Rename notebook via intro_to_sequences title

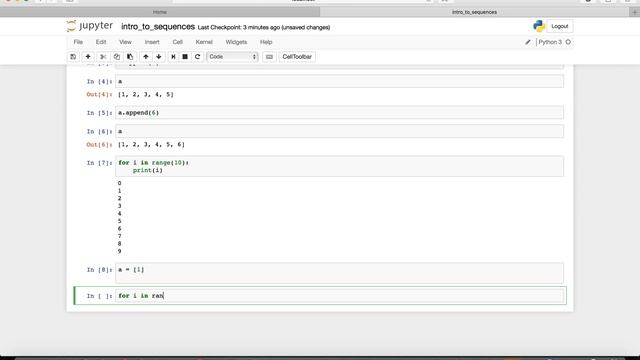(x=158, y=27)
